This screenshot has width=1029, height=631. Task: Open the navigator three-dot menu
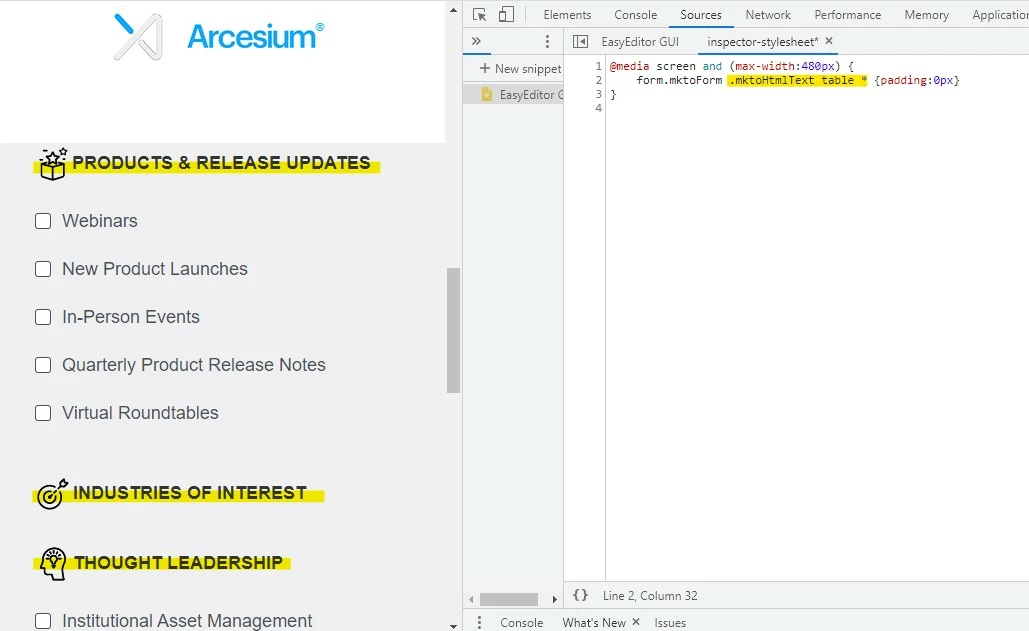pyautogui.click(x=547, y=42)
